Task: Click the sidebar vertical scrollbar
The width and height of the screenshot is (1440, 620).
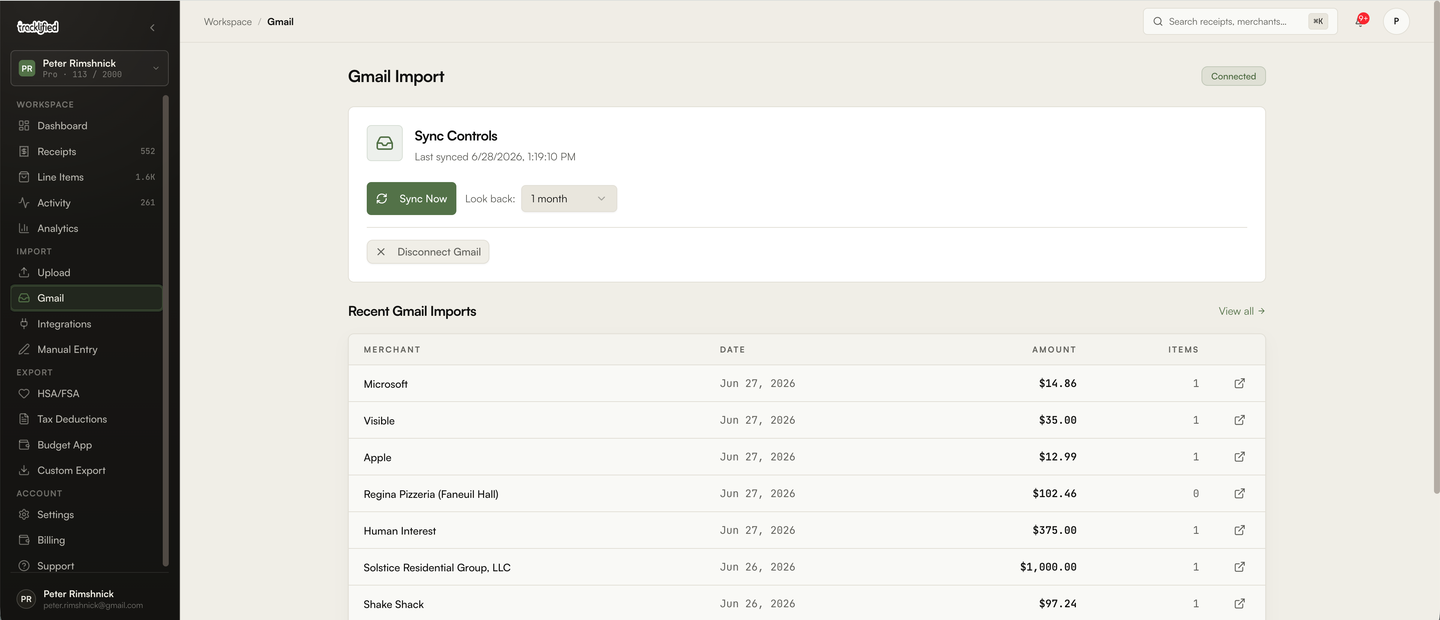Action: [x=166, y=330]
